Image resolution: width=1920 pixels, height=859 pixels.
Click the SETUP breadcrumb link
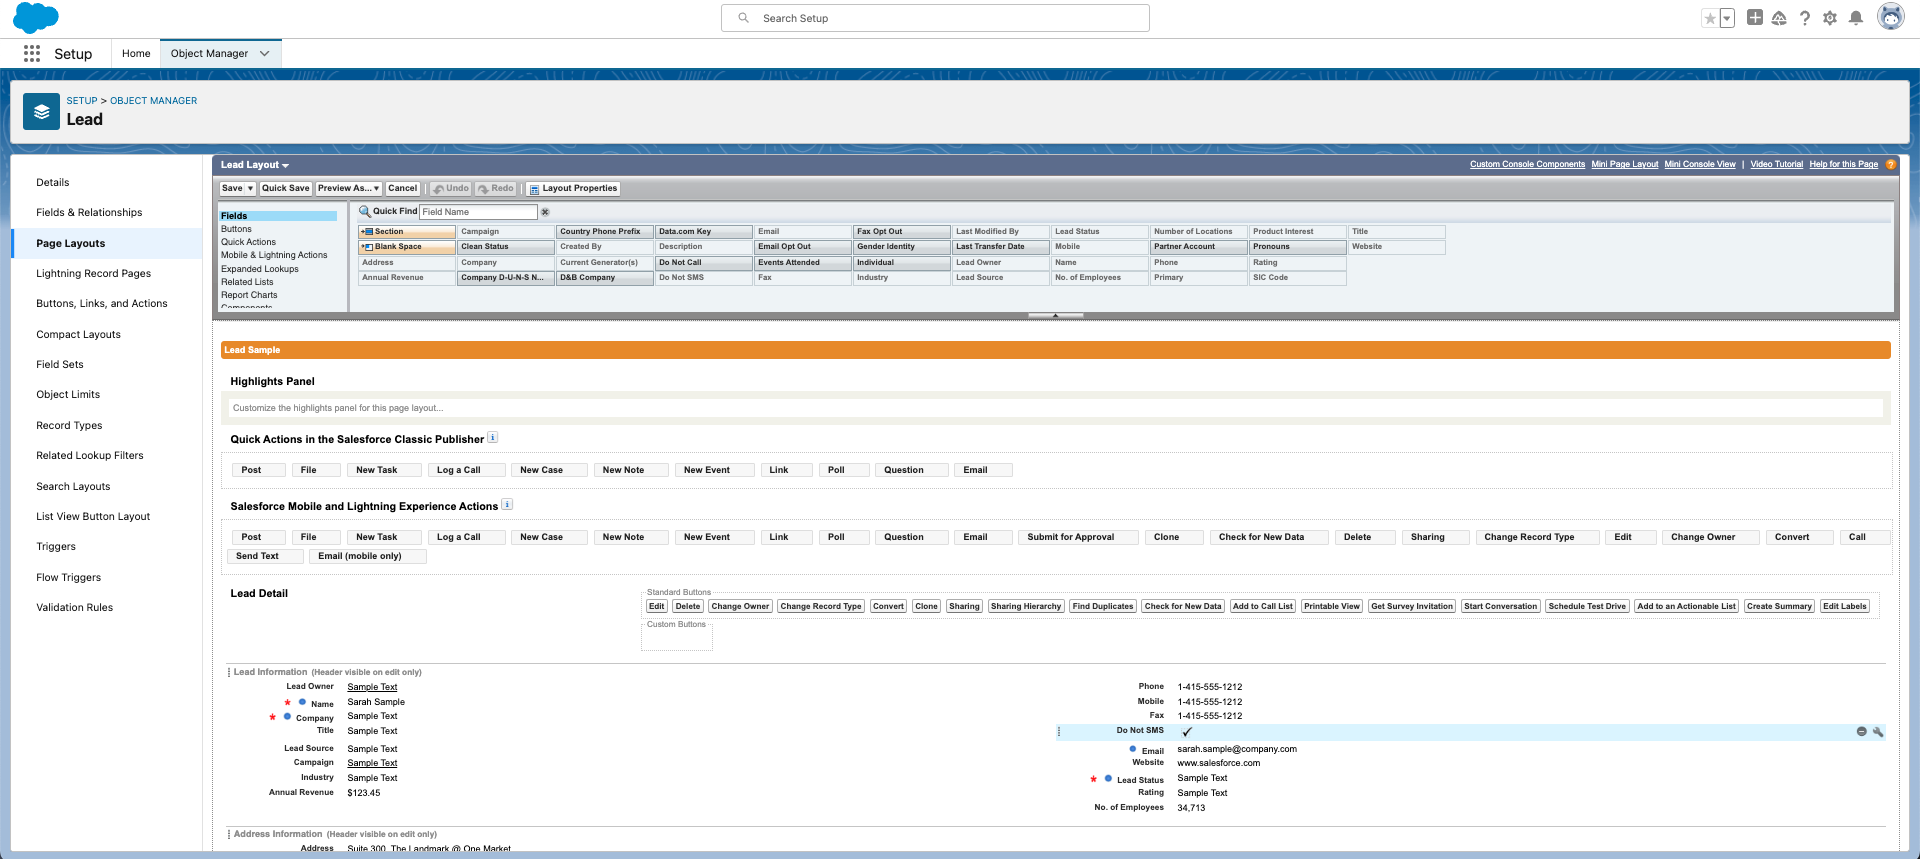tap(82, 101)
